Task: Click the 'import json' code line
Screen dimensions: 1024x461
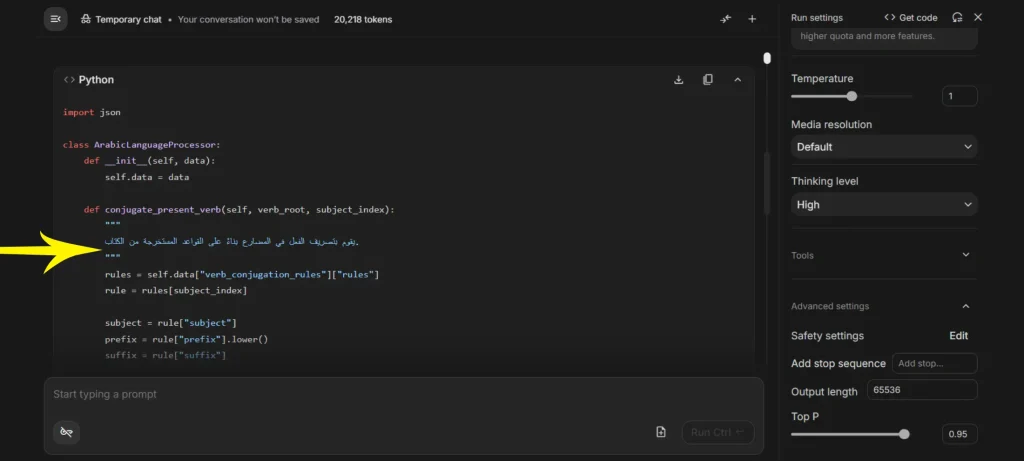Action: pyautogui.click(x=91, y=112)
